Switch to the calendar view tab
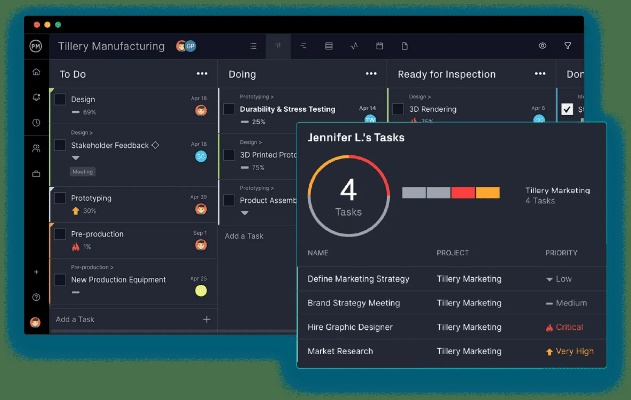This screenshot has height=400, width=631. pyautogui.click(x=380, y=46)
